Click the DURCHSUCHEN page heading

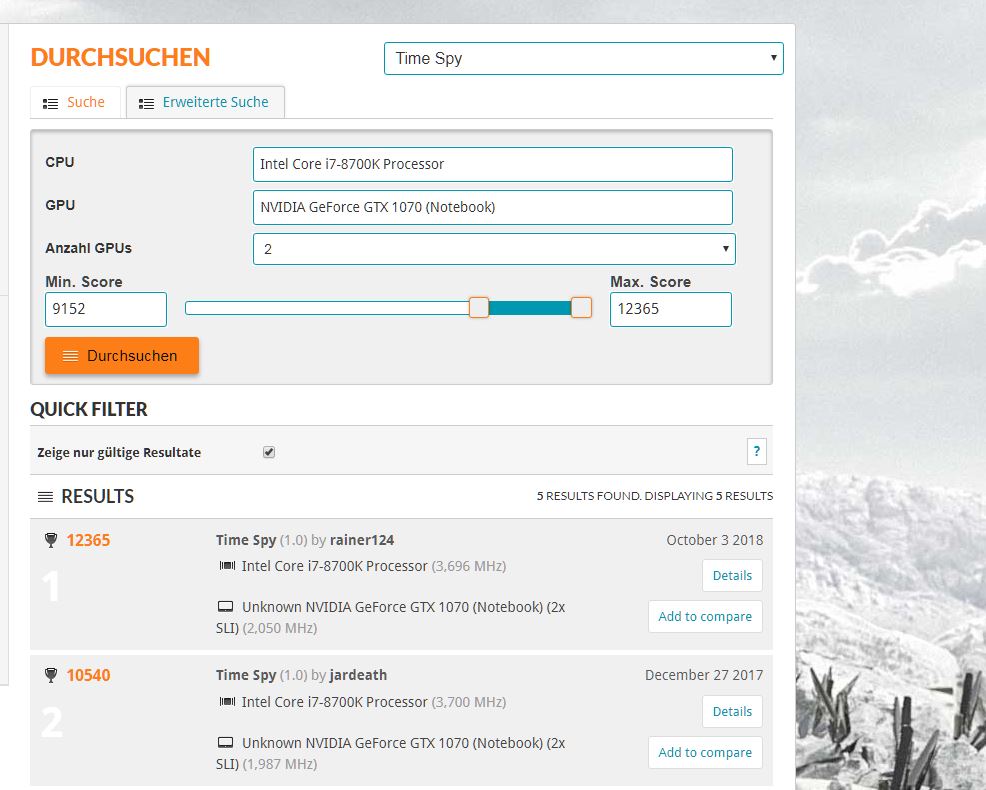(120, 57)
